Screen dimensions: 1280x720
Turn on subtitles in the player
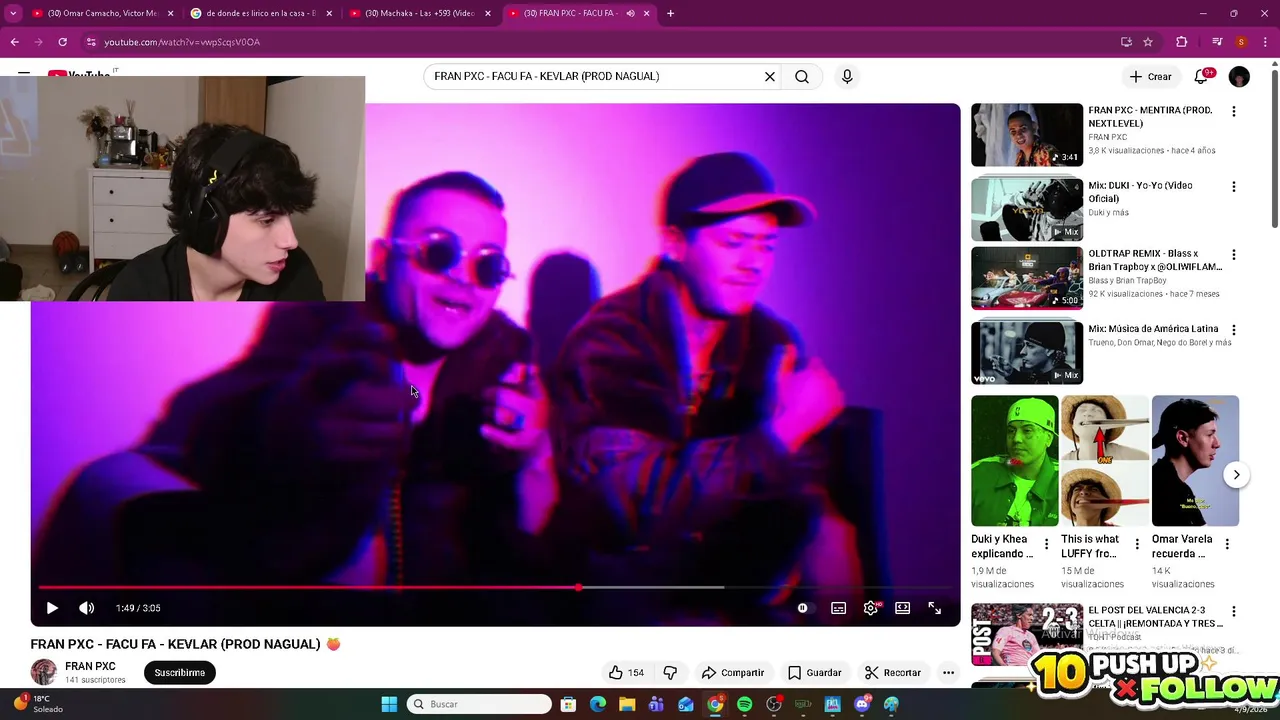click(x=839, y=608)
